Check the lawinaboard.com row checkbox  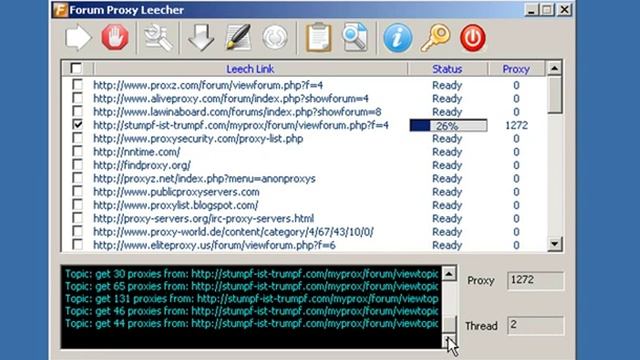(77, 111)
